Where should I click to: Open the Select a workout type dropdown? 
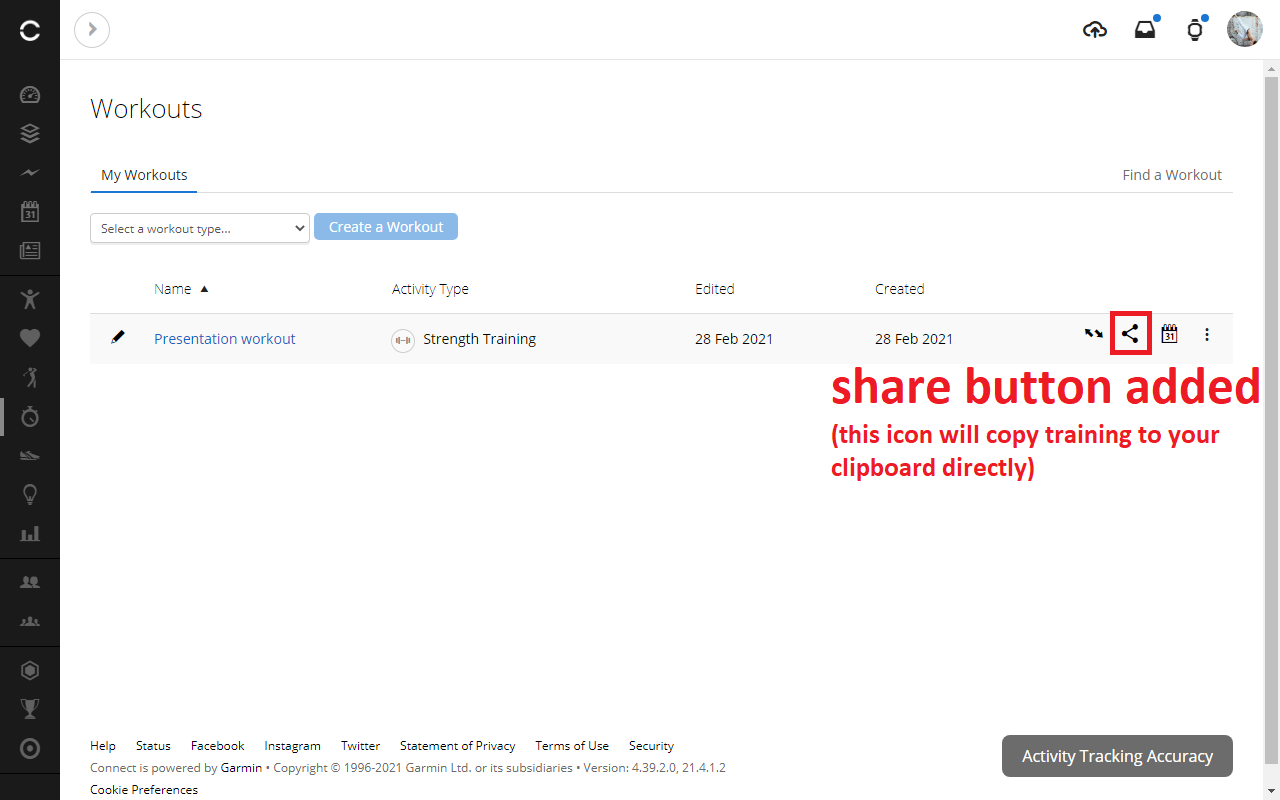[x=200, y=228]
